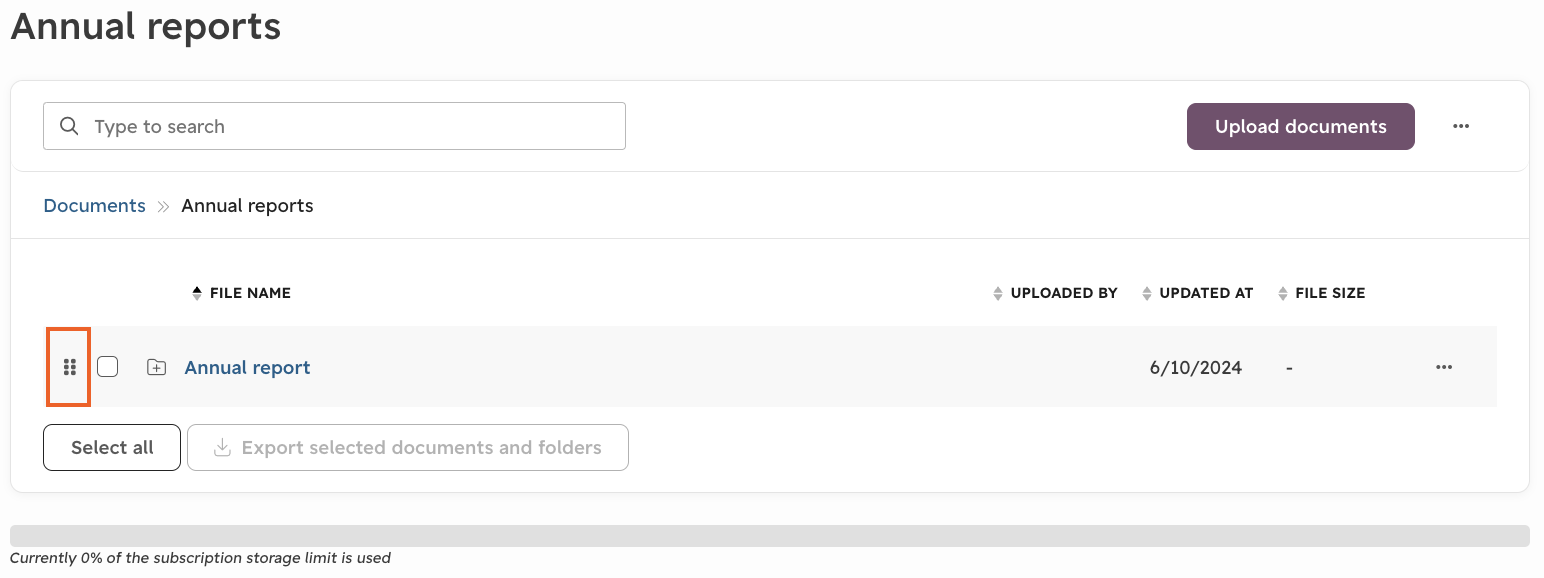Go to the Documents breadcrumb
The width and height of the screenshot is (1544, 578).
click(94, 205)
